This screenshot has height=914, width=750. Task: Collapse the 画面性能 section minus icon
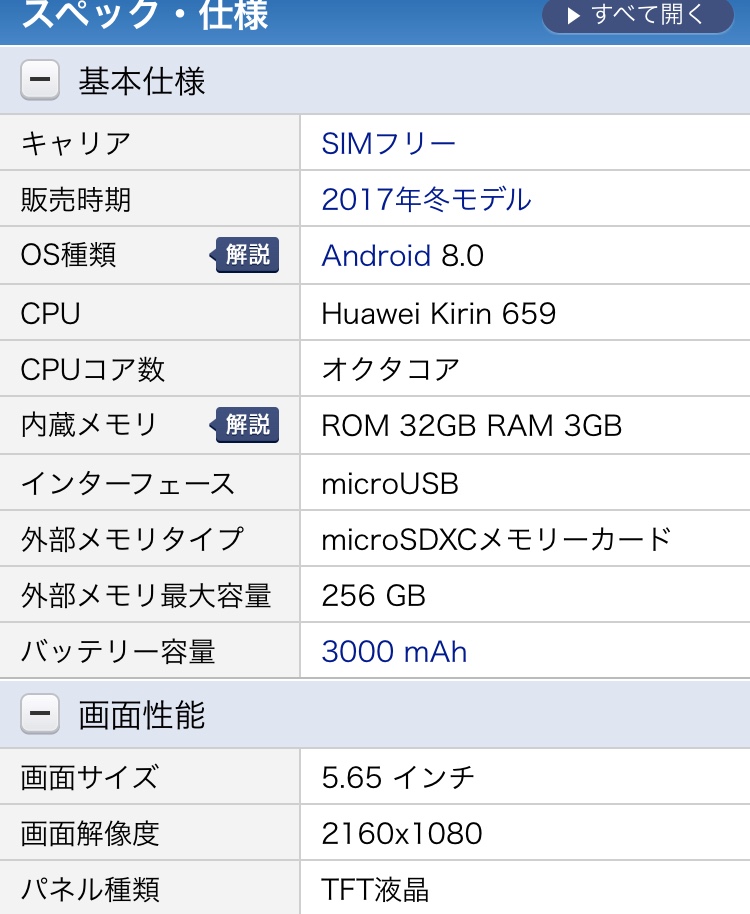click(x=40, y=715)
